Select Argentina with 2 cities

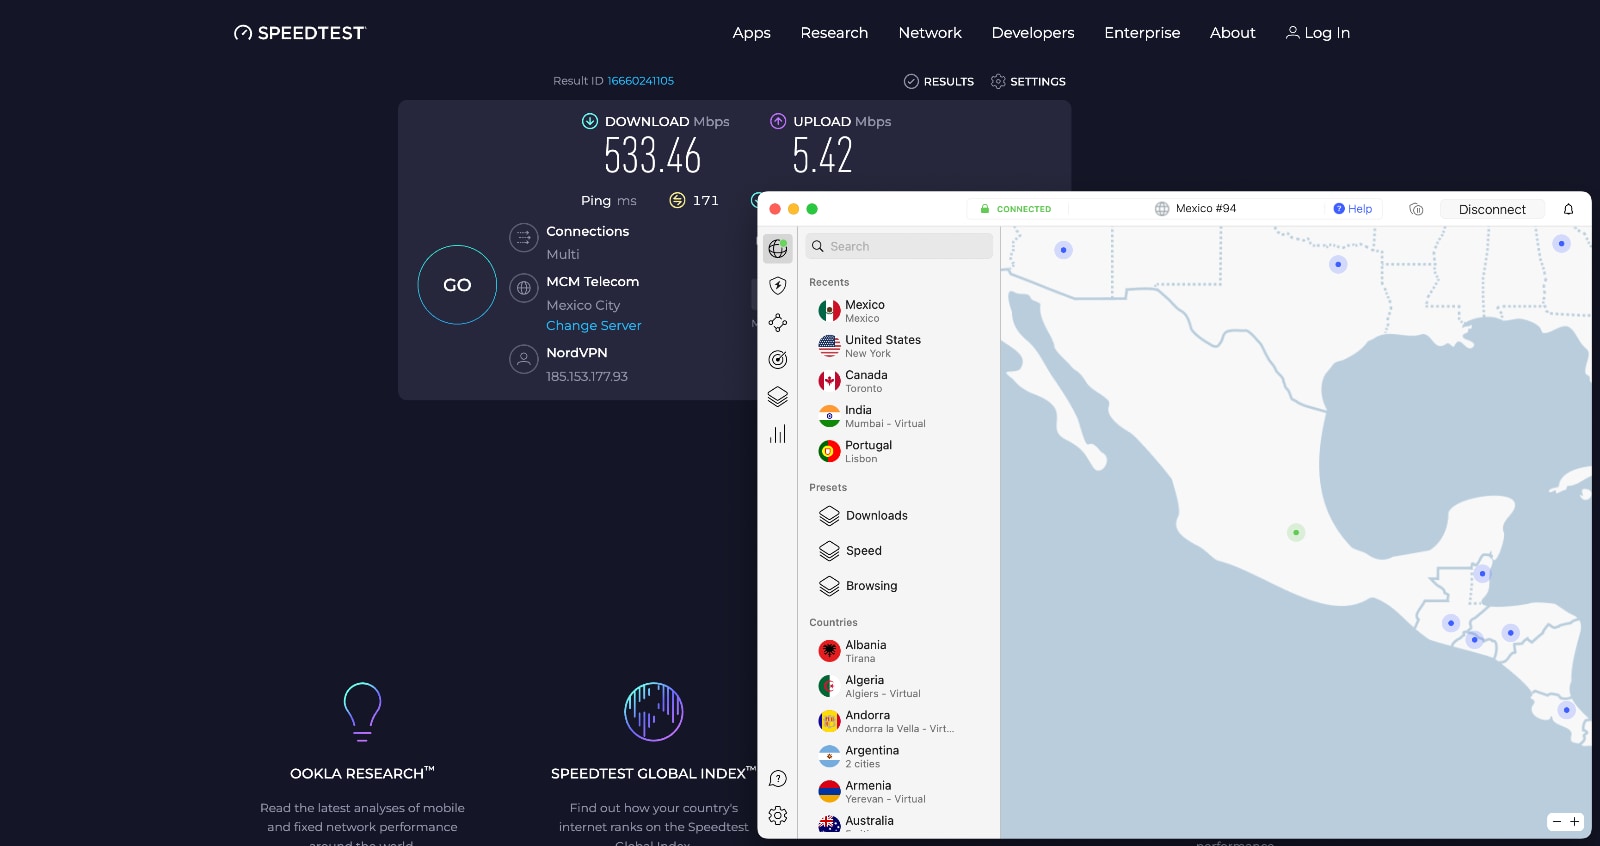coord(898,756)
